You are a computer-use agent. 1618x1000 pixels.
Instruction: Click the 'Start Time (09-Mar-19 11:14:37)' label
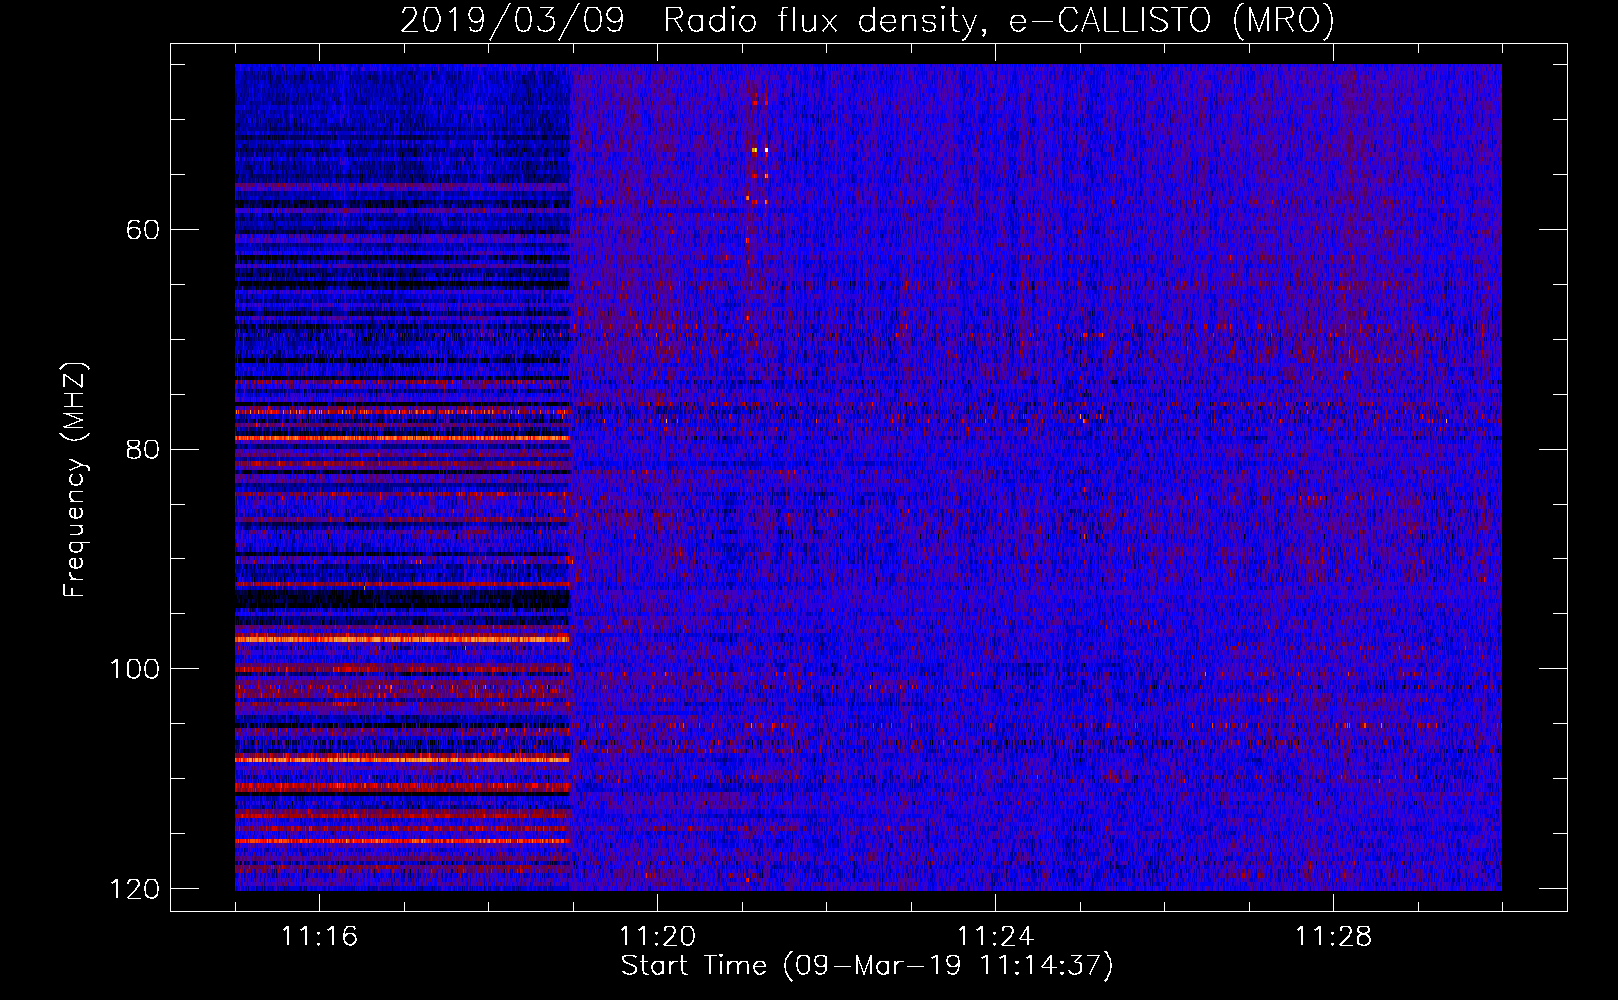tap(867, 966)
